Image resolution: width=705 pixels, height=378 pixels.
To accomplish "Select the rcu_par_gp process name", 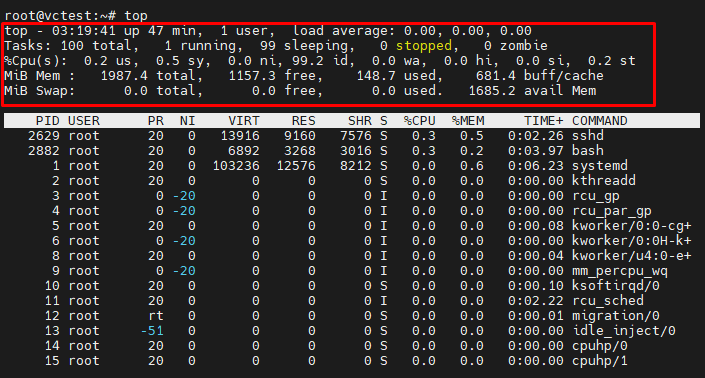I will point(611,211).
